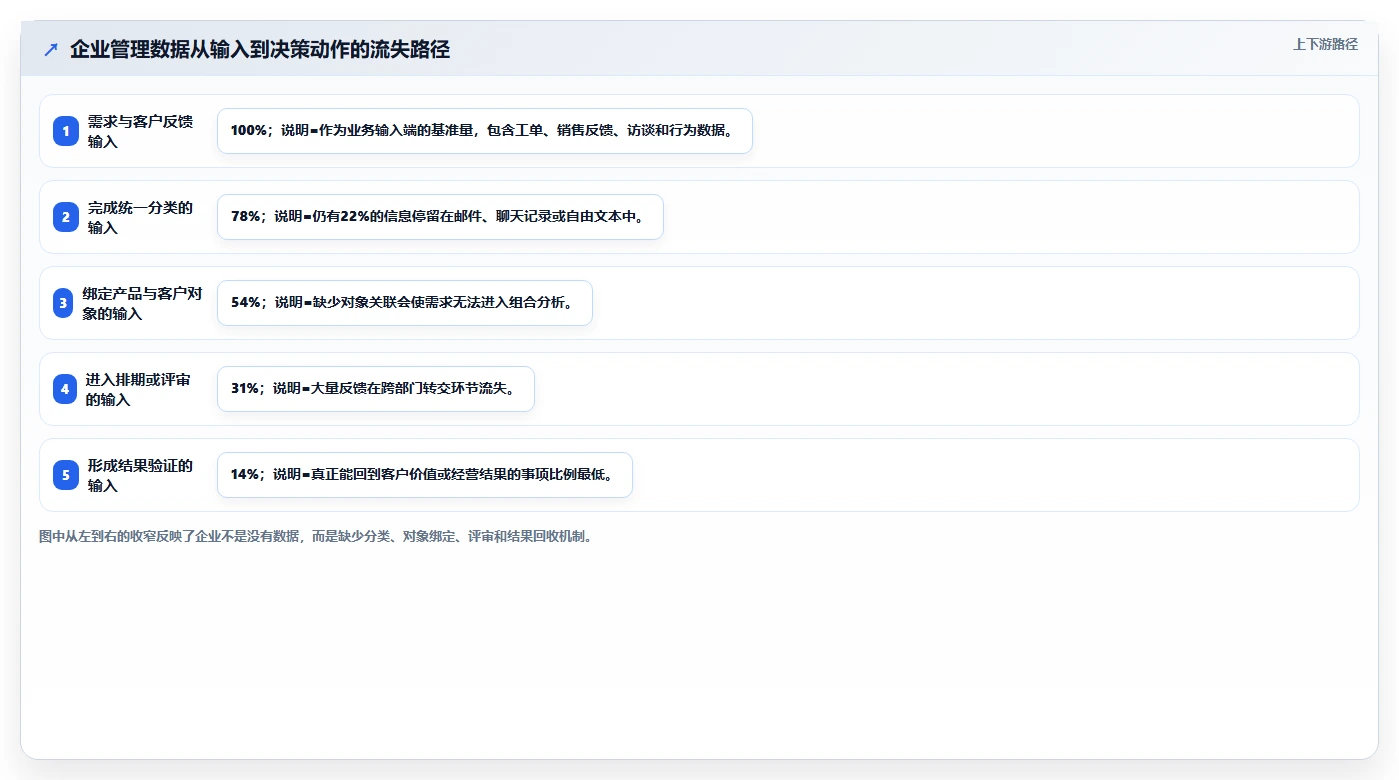This screenshot has width=1399, height=780.
Task: Click the 需求与客户反馈输入 stage label
Action: click(x=140, y=131)
